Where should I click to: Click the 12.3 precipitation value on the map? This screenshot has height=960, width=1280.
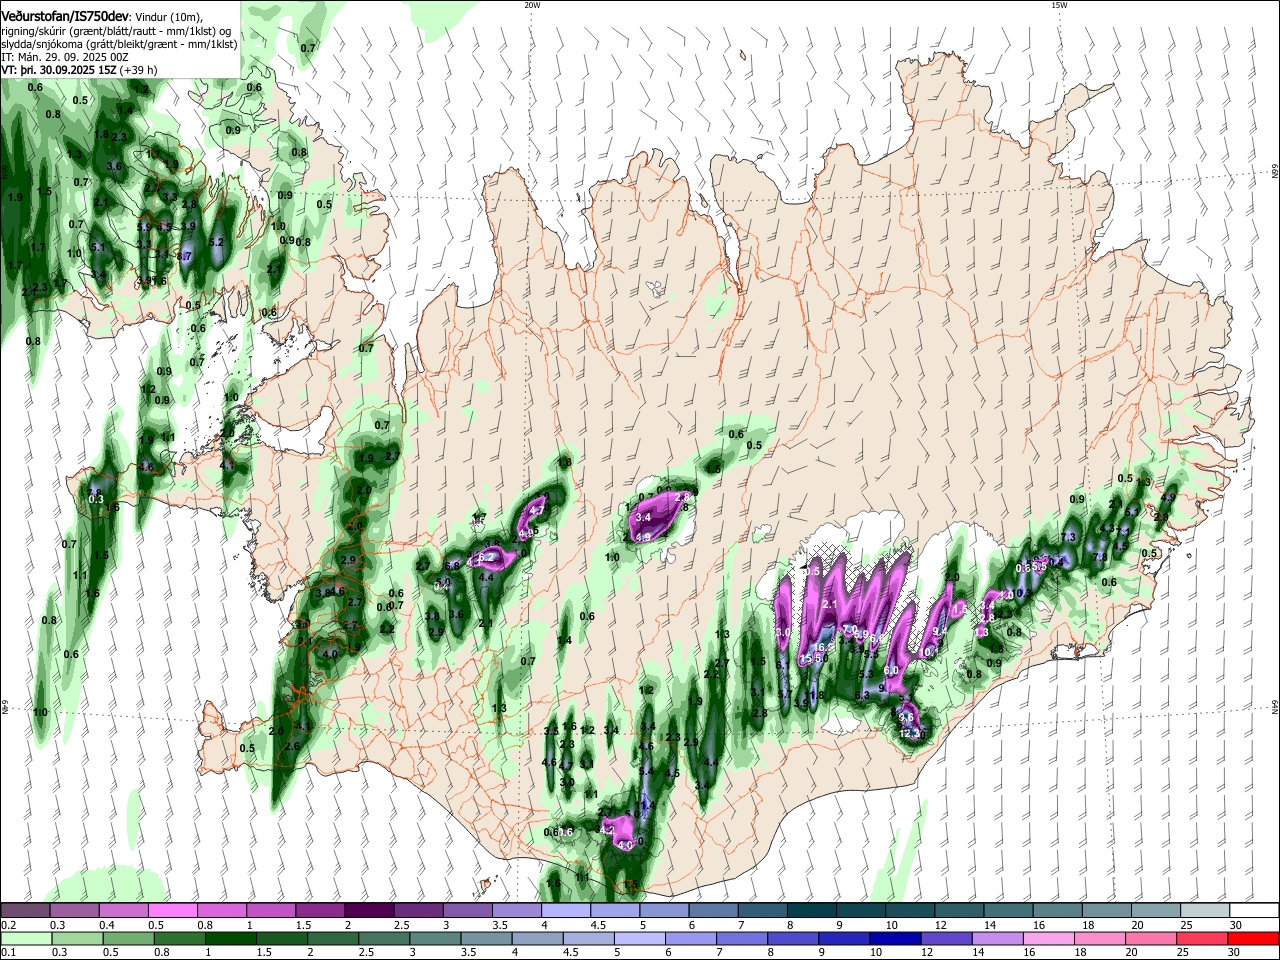pos(911,734)
